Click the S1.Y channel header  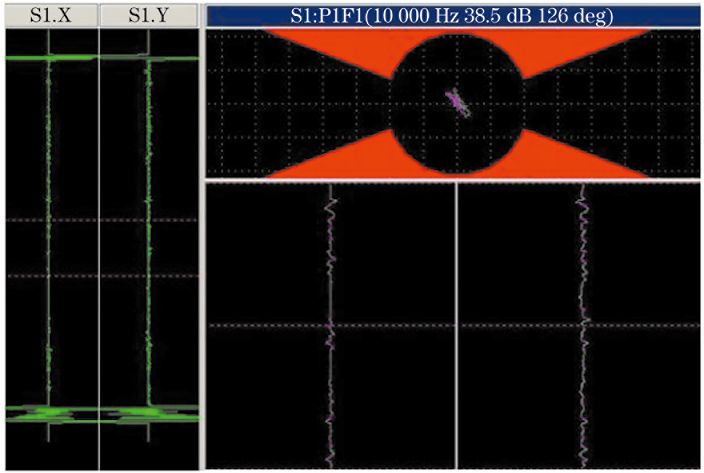[149, 15]
